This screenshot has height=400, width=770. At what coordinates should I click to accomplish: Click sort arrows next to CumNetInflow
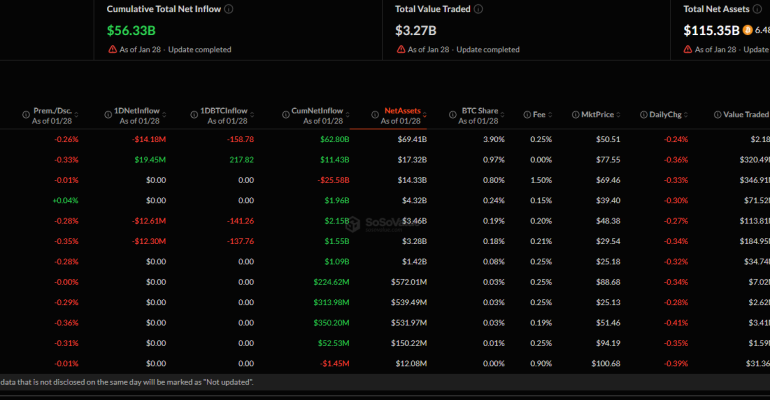[x=347, y=115]
